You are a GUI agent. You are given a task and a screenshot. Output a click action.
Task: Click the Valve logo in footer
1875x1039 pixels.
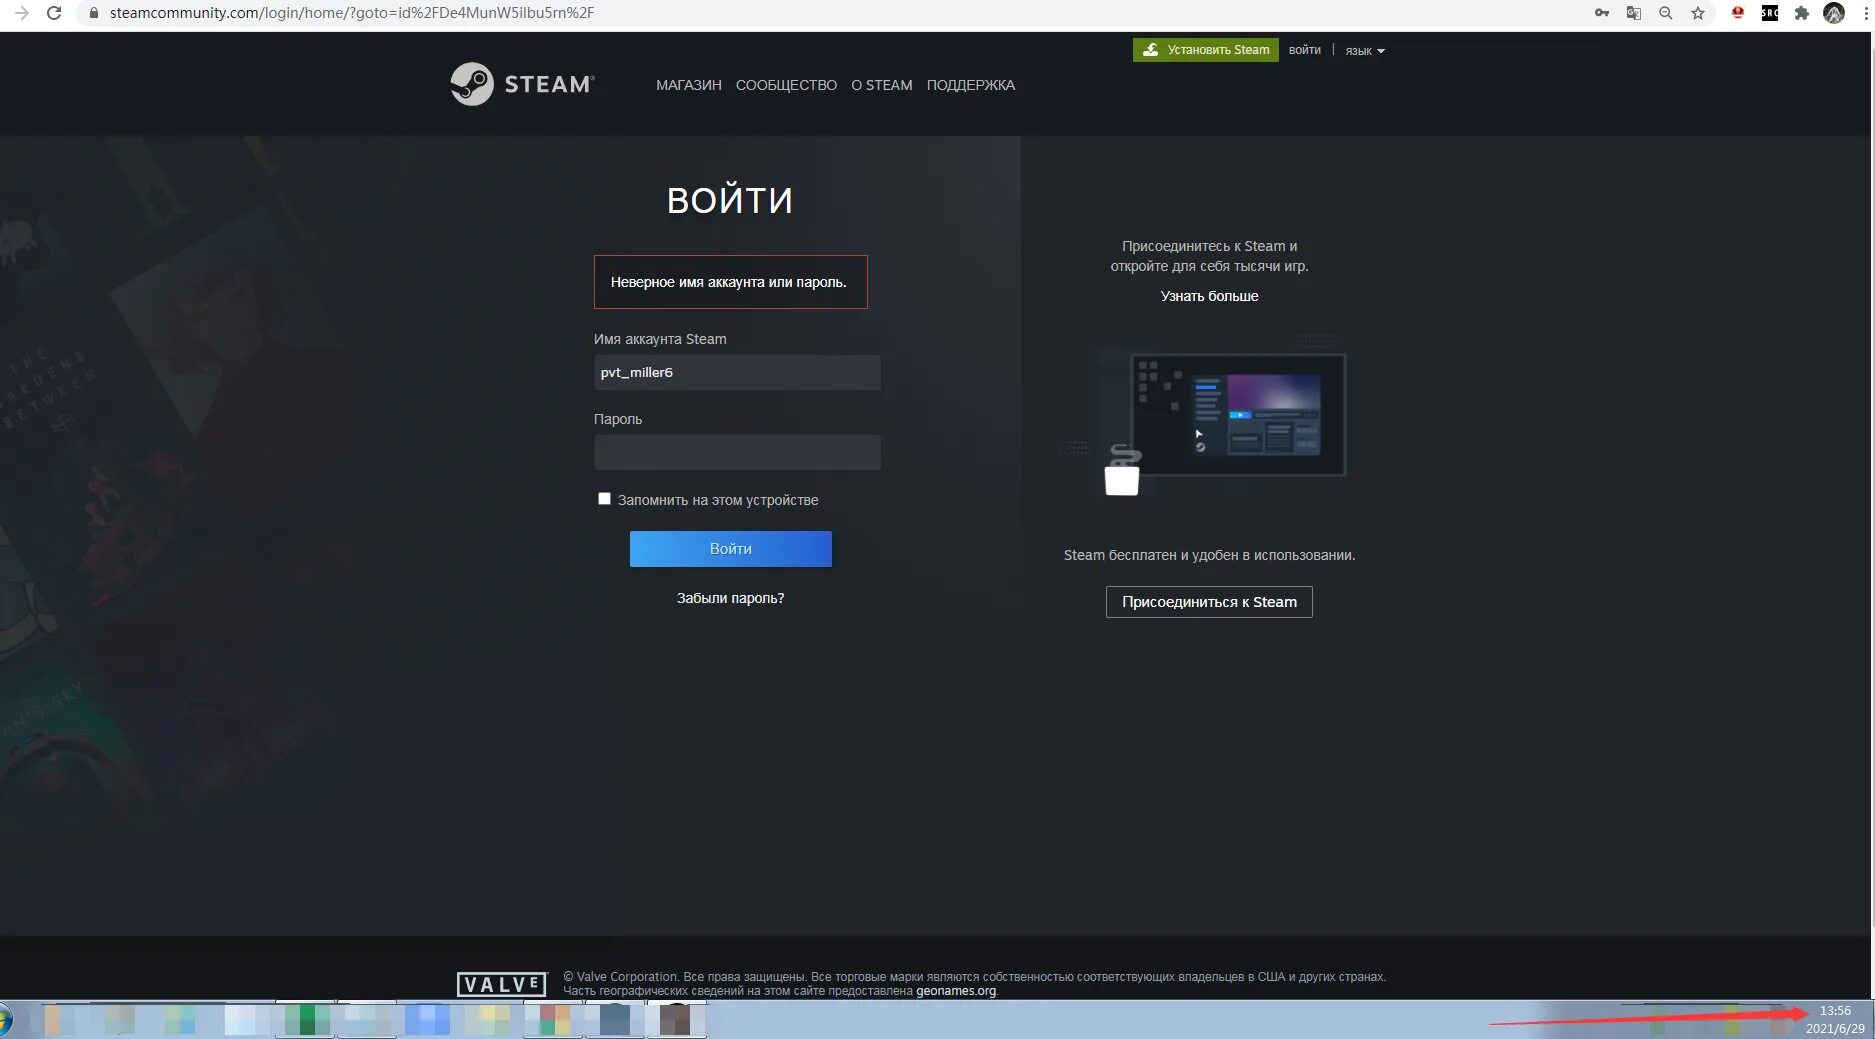(x=502, y=984)
